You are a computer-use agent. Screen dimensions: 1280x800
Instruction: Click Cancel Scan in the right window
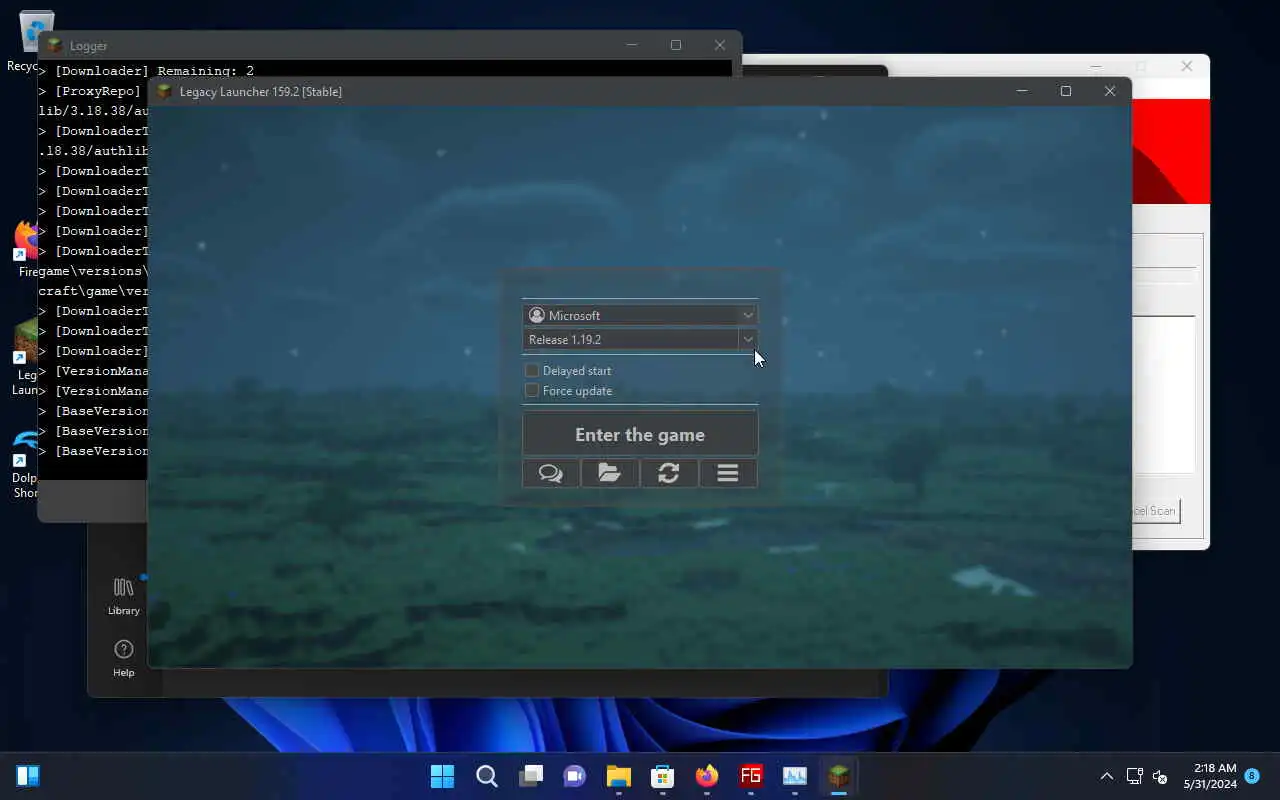click(x=1155, y=511)
